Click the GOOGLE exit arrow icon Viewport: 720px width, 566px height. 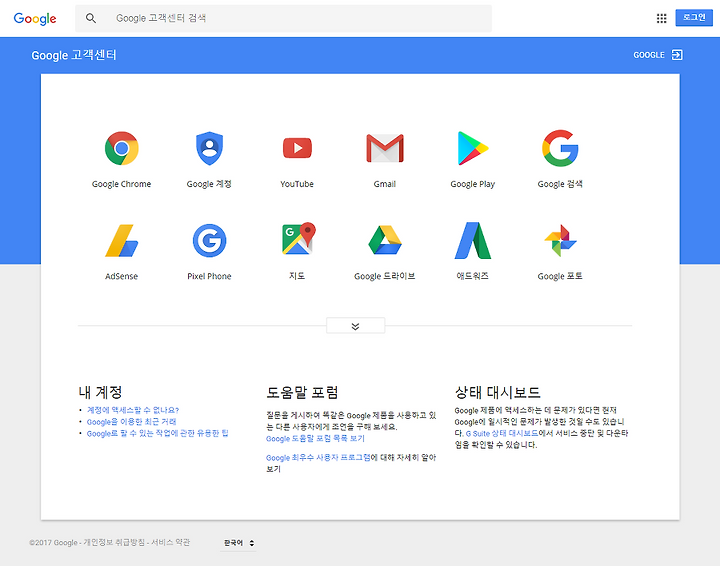677,55
